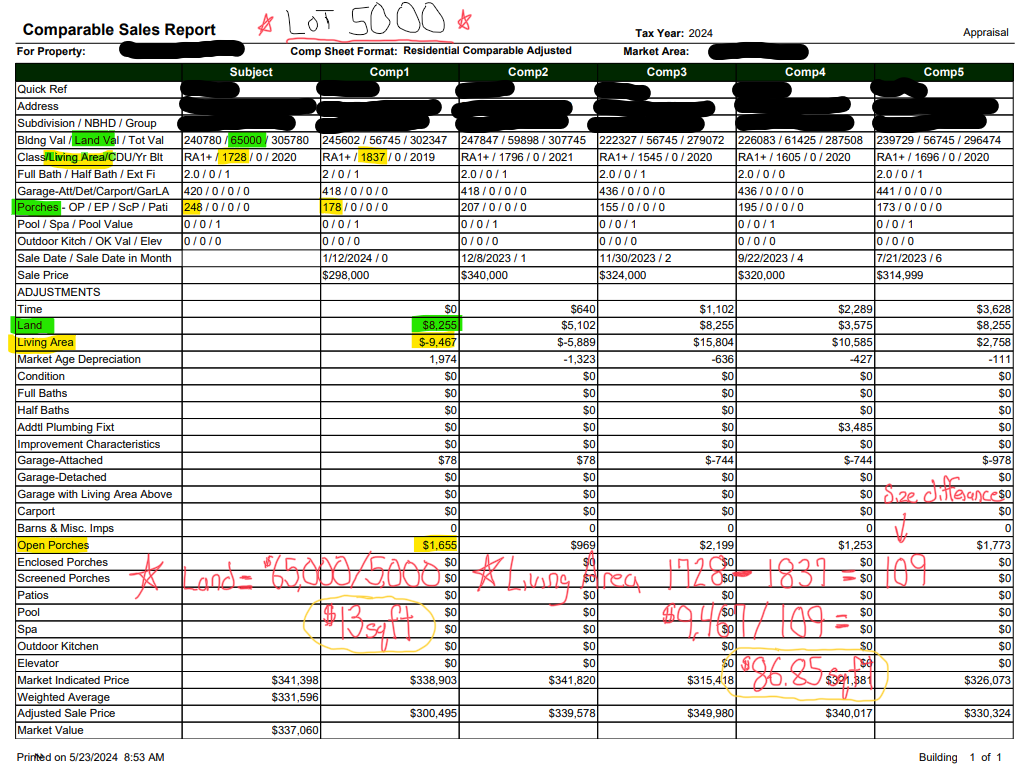Click the "Market Area:" label
The height and width of the screenshot is (767, 1034).
click(x=656, y=51)
